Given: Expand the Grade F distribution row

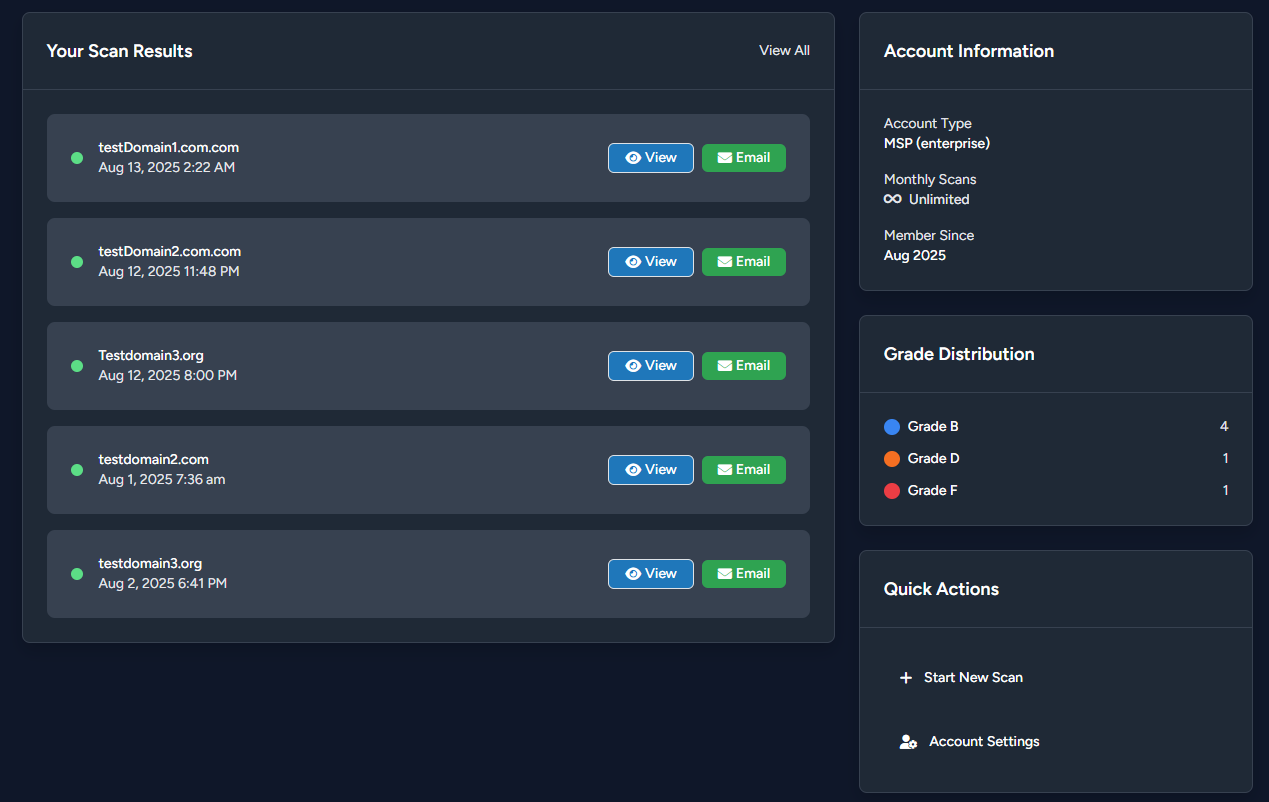Looking at the screenshot, I should (x=1056, y=490).
